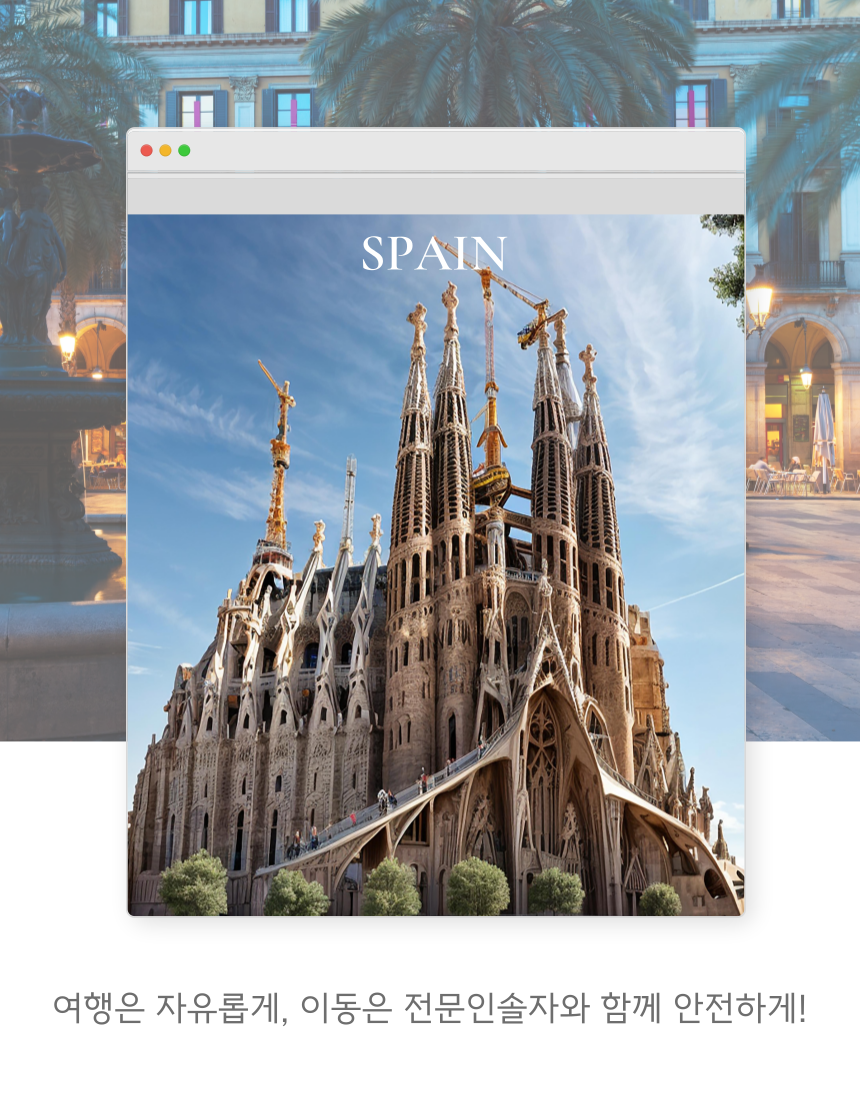Image resolution: width=860 pixels, height=1100 pixels.
Task: Click the SPAIN title text
Action: point(434,253)
